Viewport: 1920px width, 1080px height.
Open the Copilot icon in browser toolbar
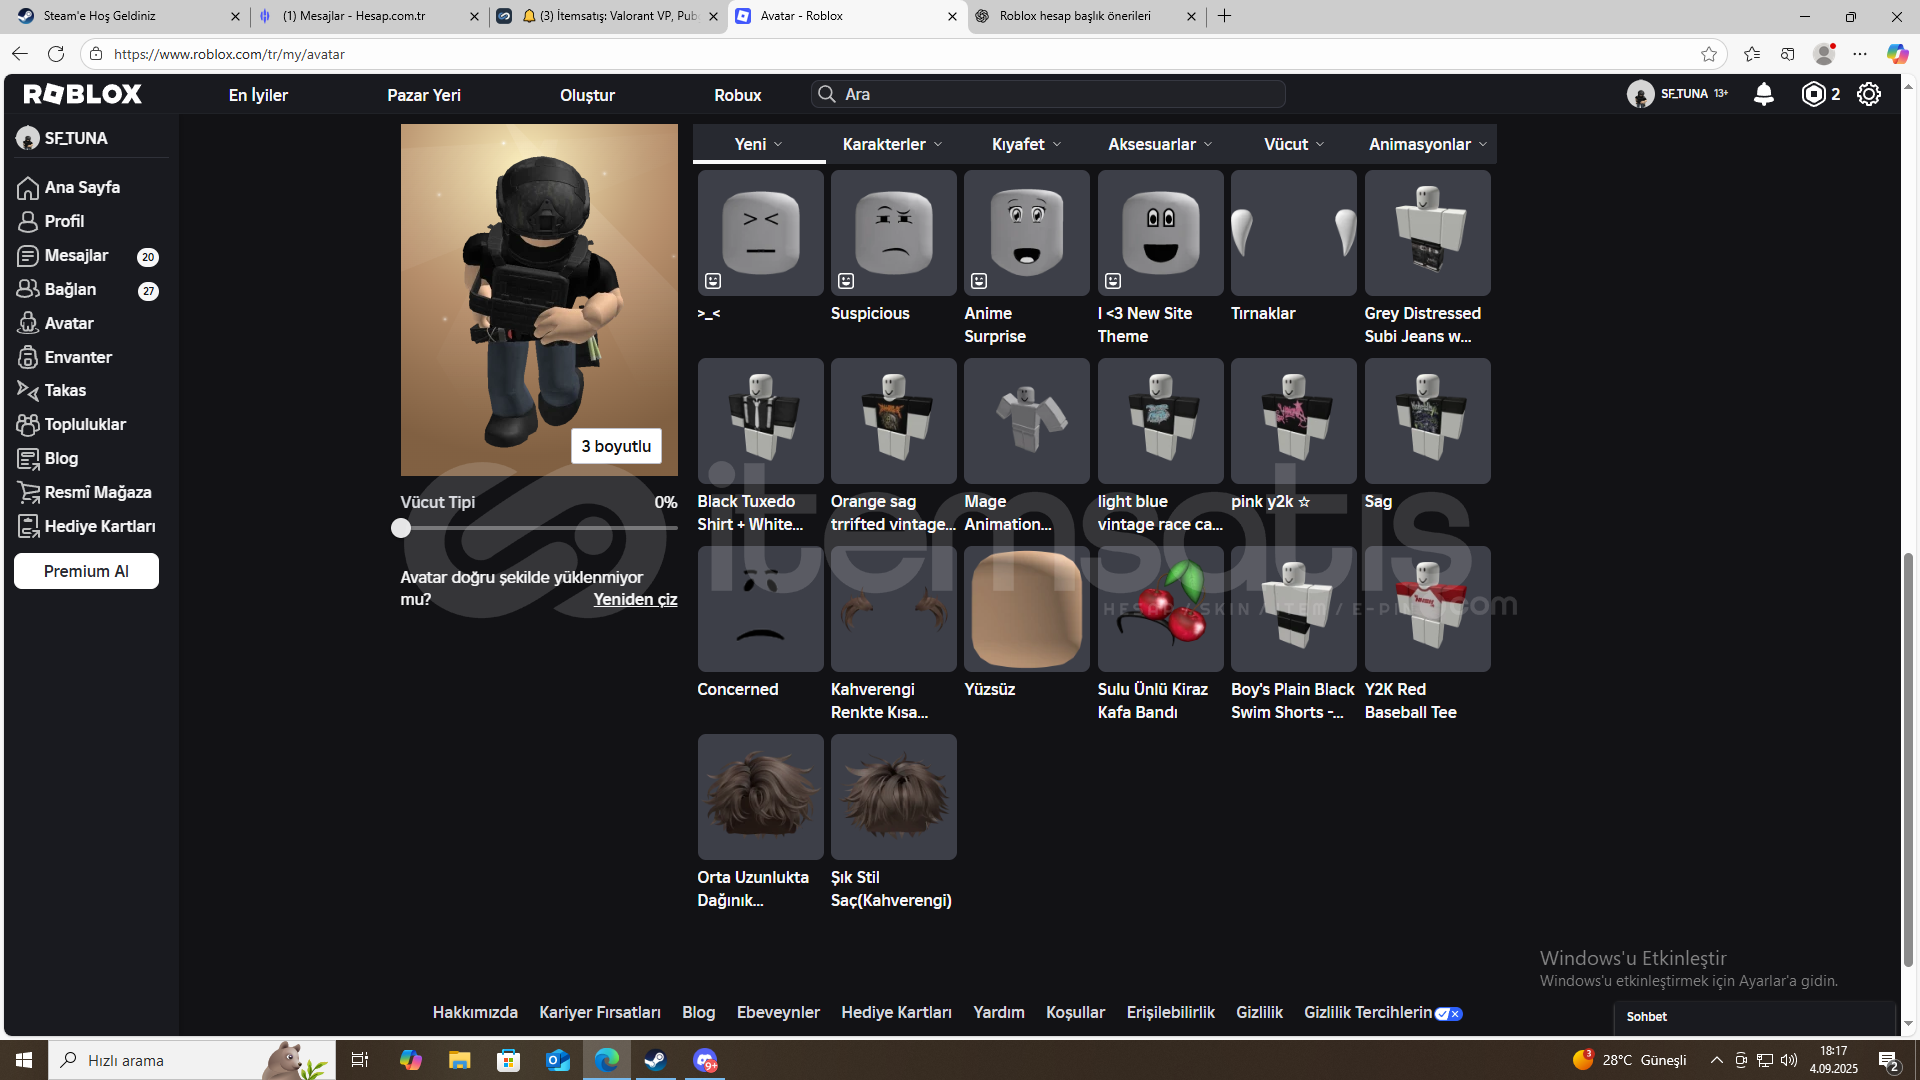tap(1897, 54)
